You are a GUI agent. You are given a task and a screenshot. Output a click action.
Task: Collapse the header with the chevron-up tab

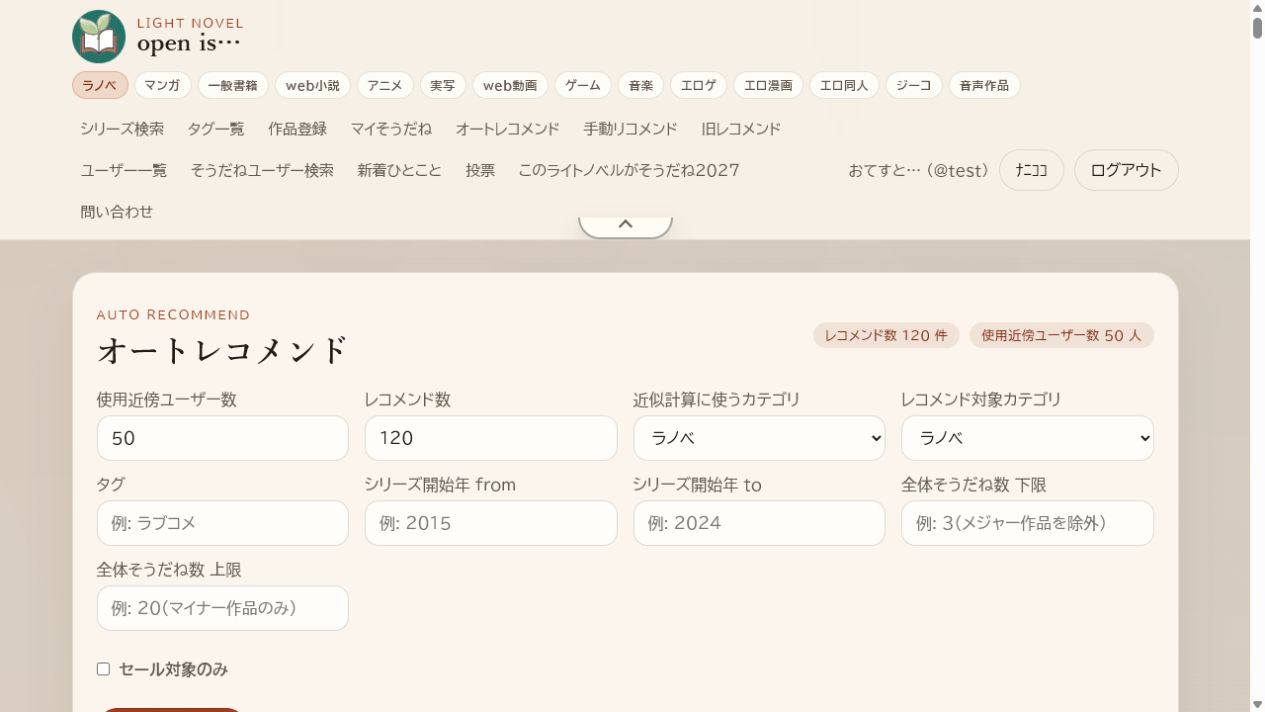[625, 225]
